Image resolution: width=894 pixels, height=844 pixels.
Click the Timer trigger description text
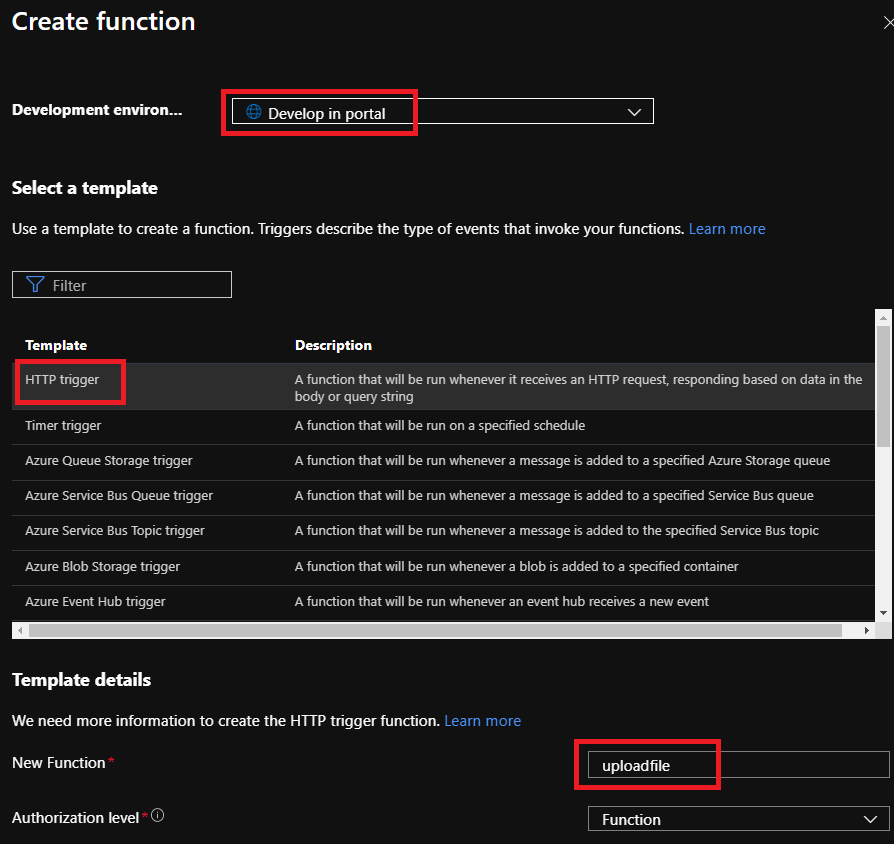point(440,426)
